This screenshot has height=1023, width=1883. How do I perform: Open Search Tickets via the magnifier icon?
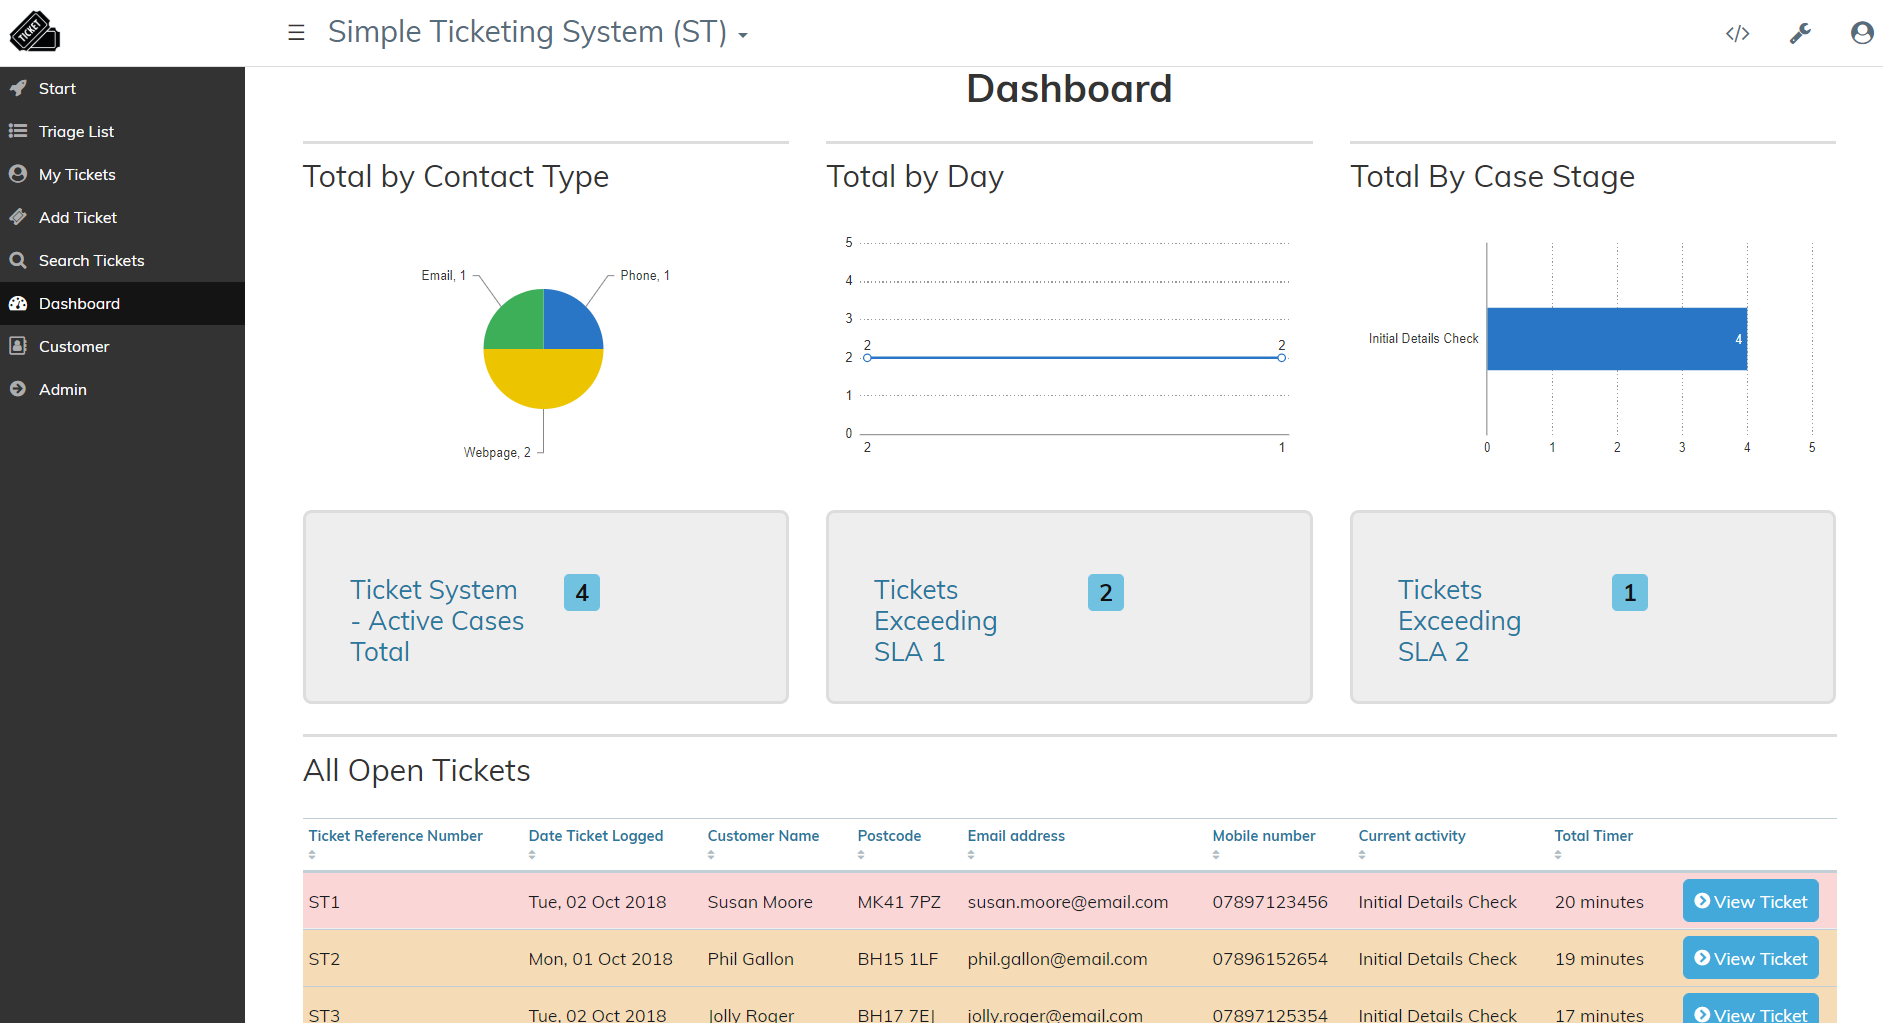click(19, 260)
